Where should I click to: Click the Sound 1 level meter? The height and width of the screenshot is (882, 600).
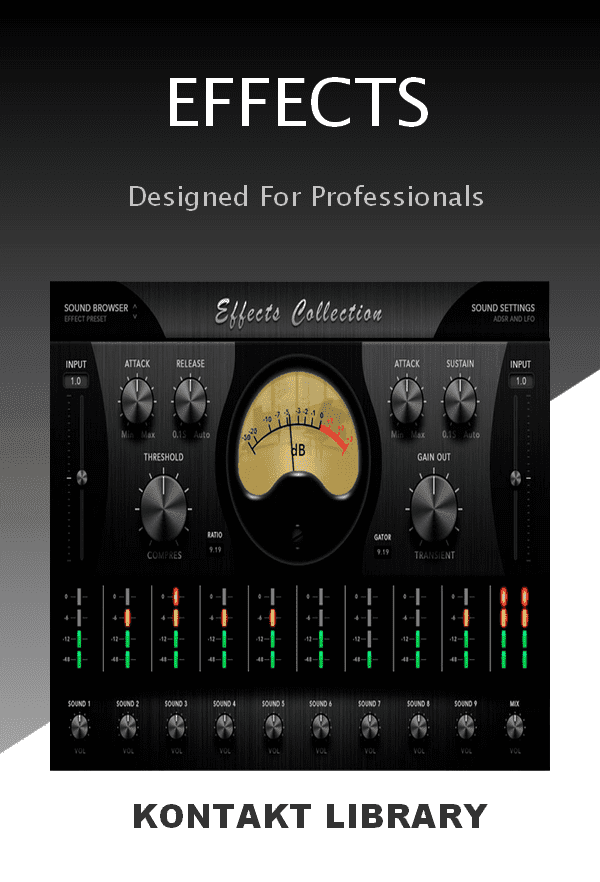click(78, 628)
